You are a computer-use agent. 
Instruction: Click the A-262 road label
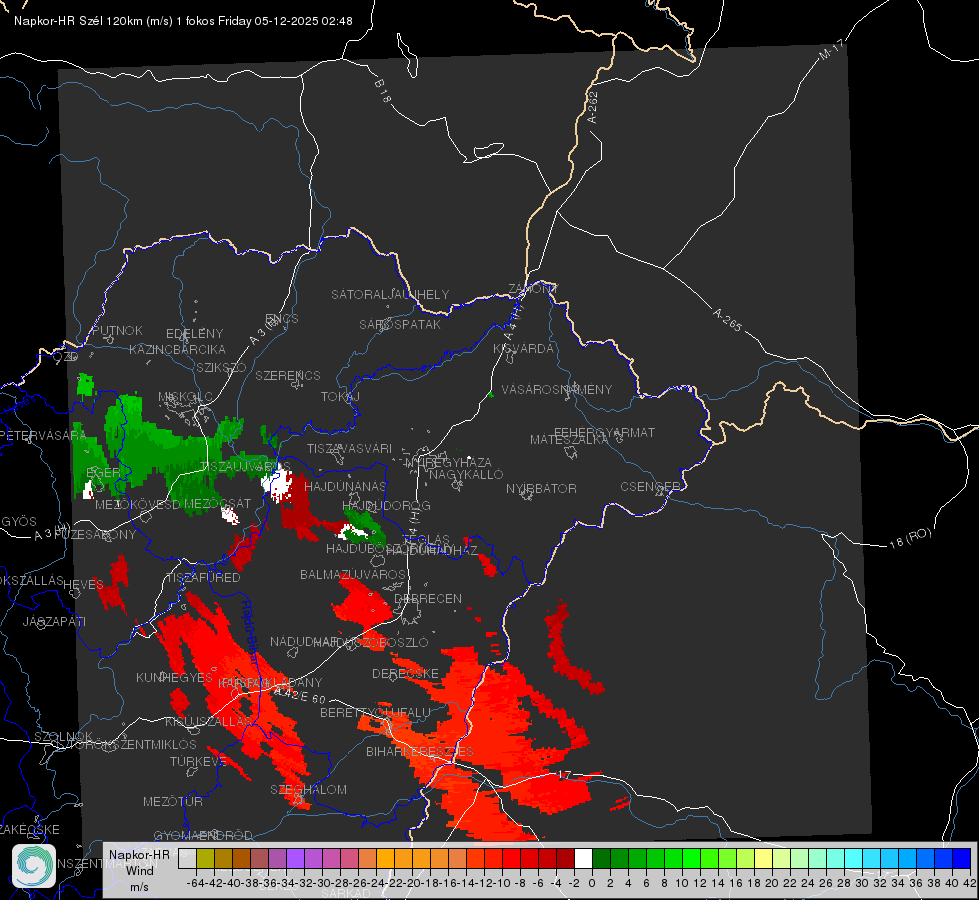coord(592,107)
